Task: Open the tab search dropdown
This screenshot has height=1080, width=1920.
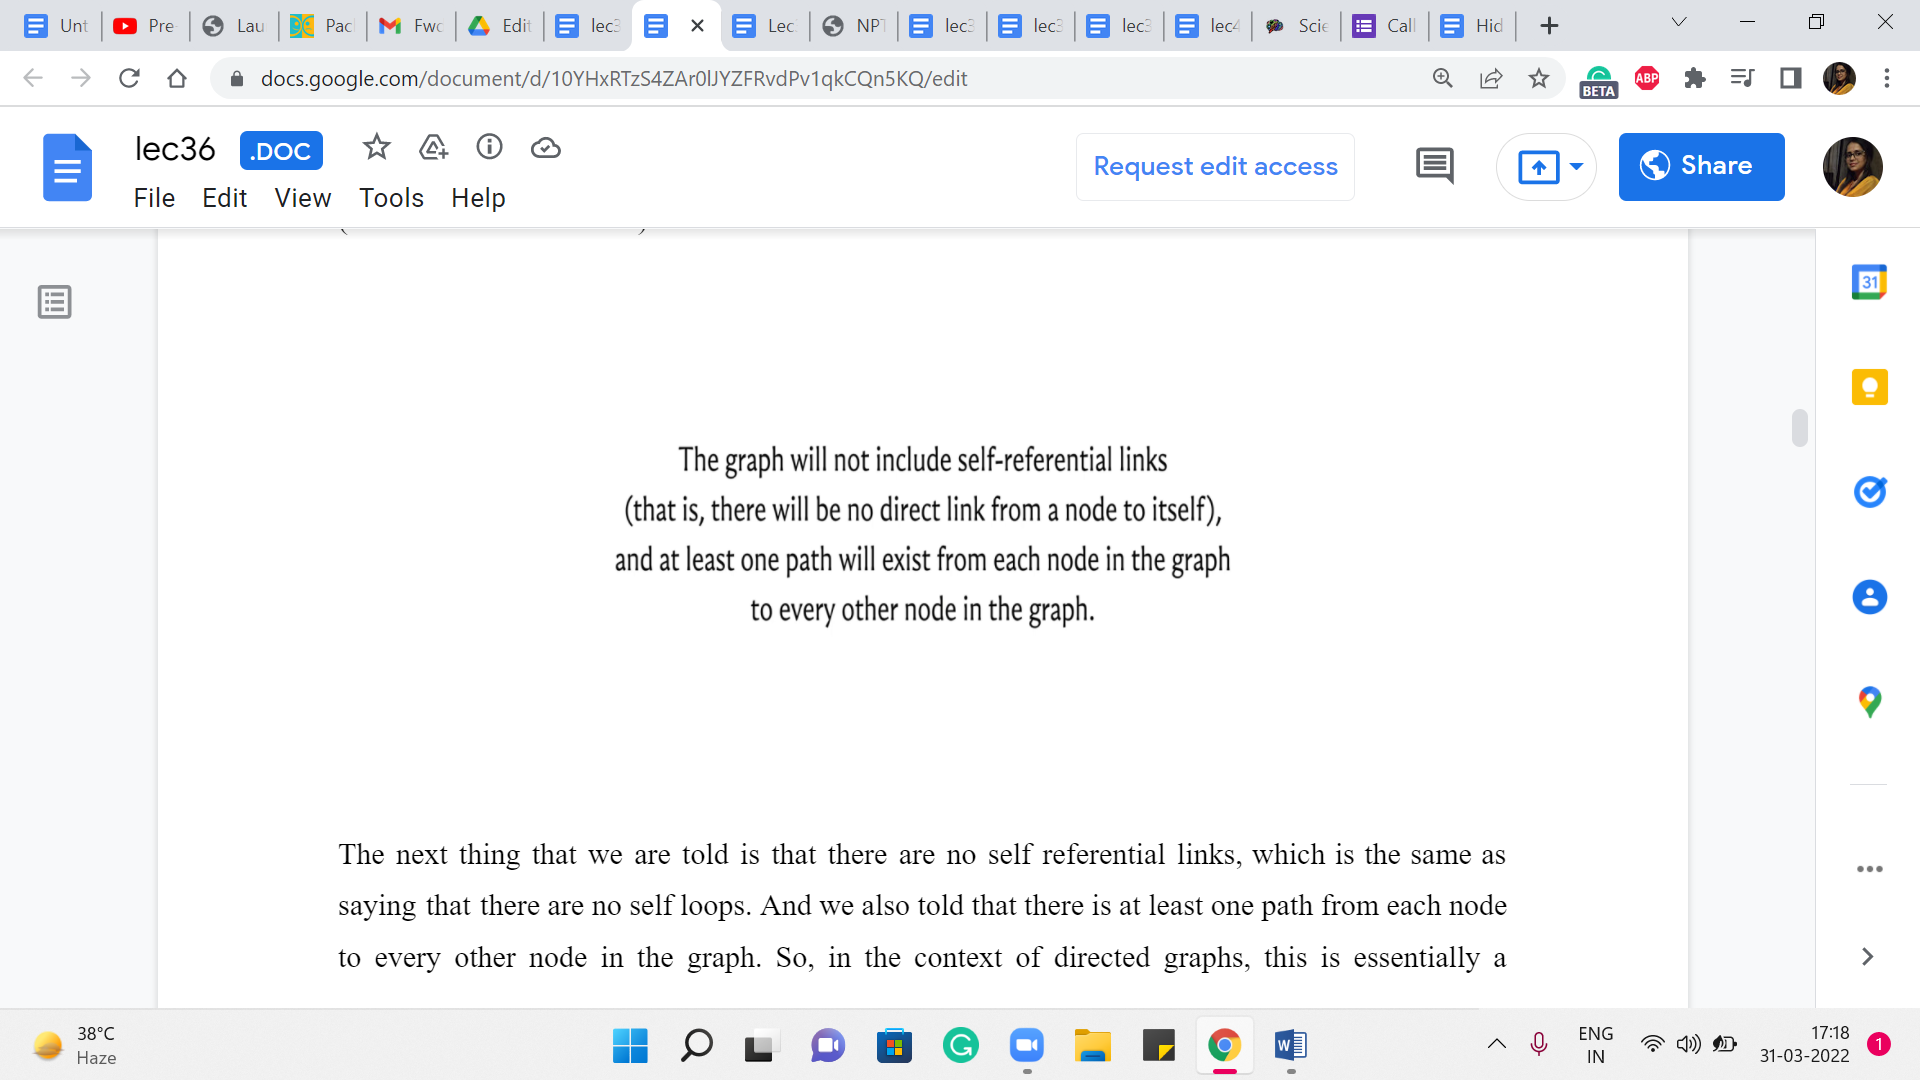Action: [1679, 24]
